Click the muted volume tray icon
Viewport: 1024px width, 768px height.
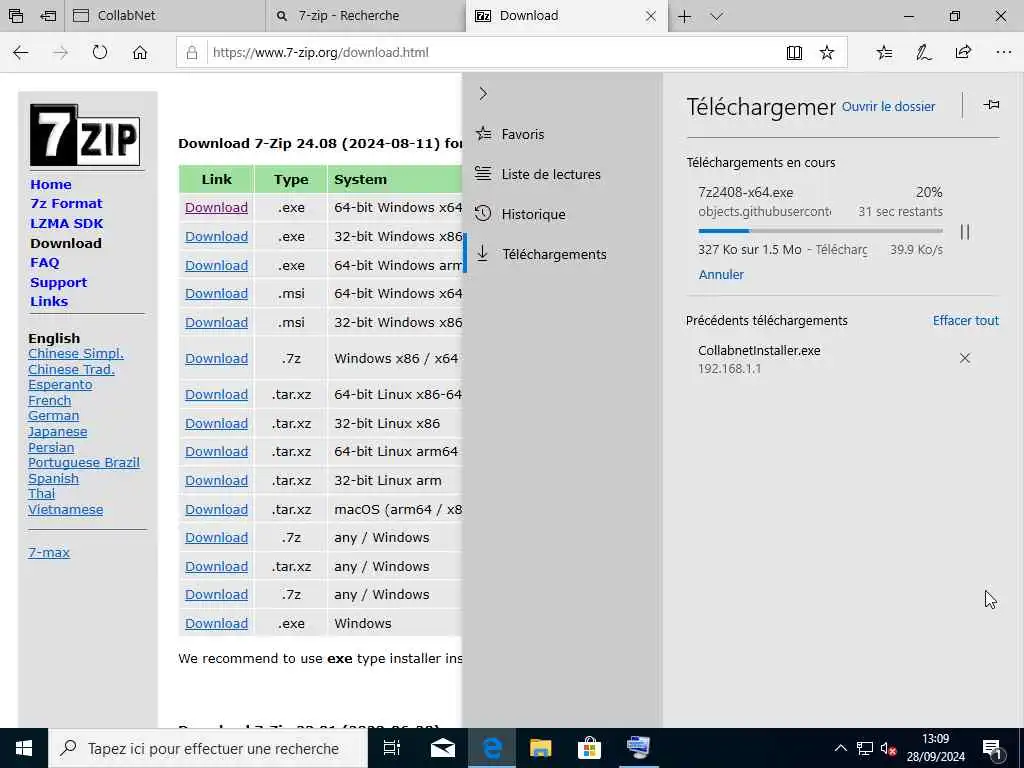888,748
